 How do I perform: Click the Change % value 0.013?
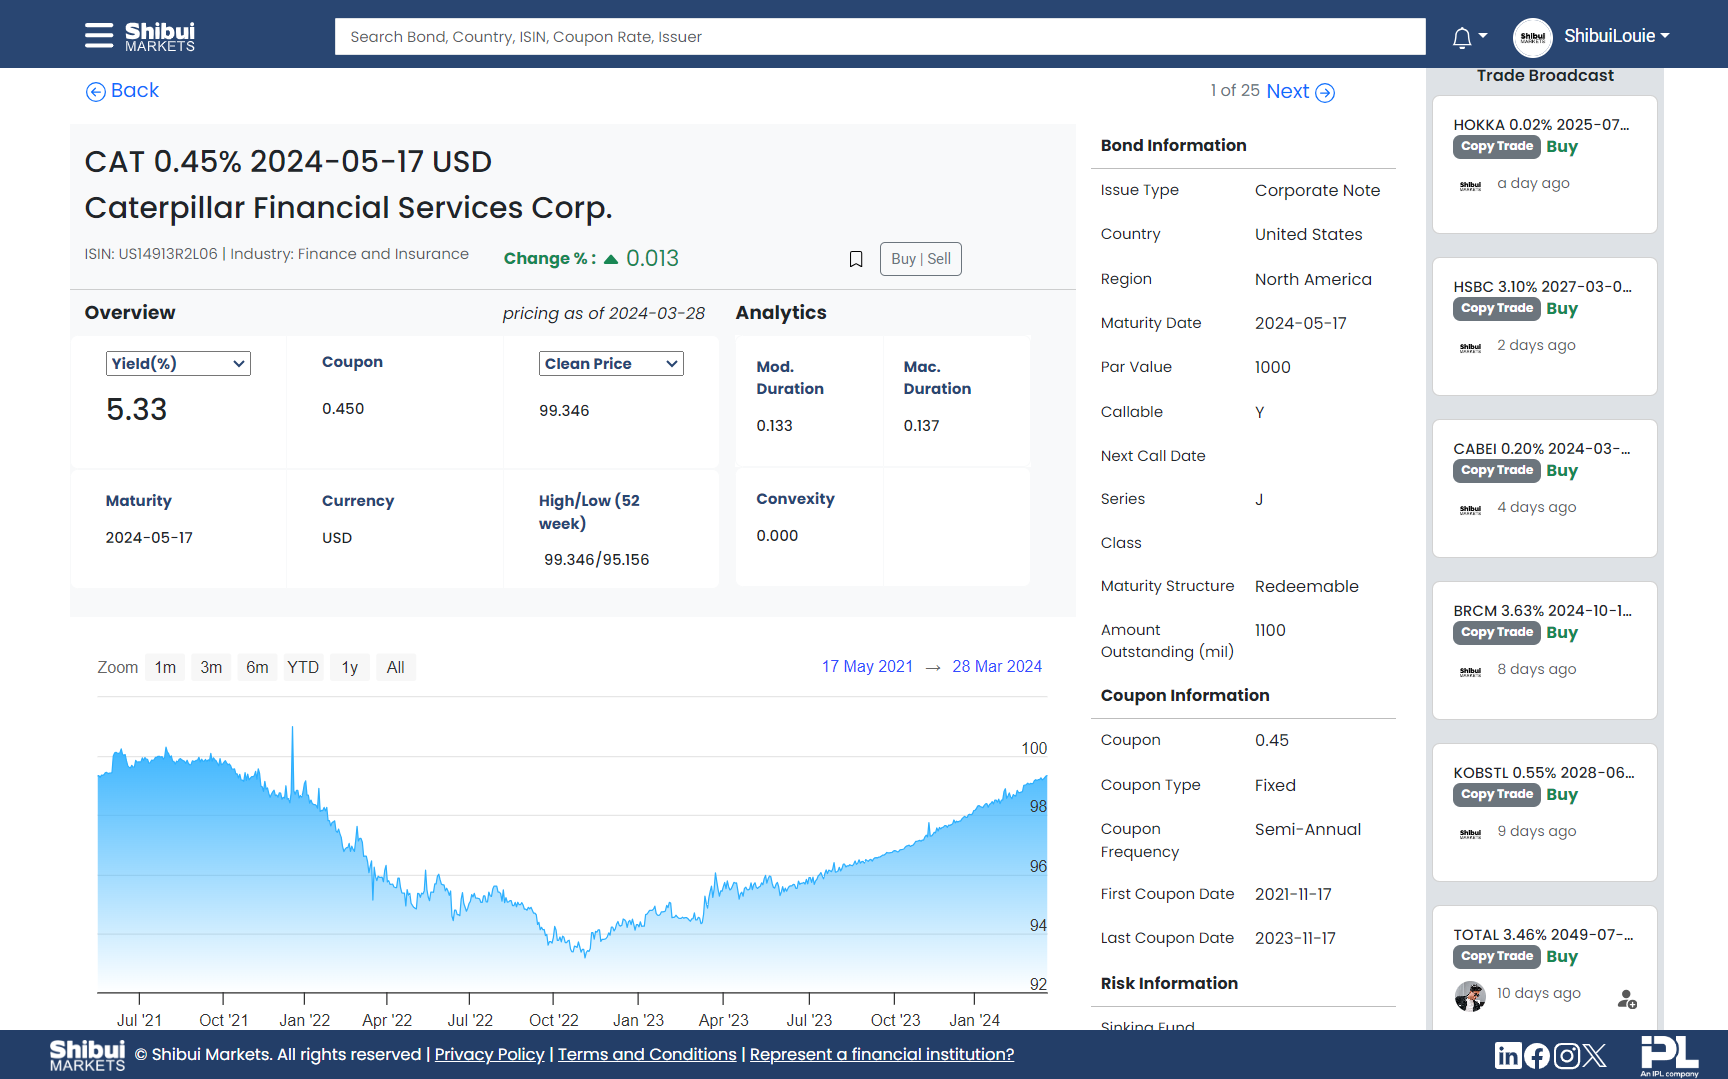point(653,258)
